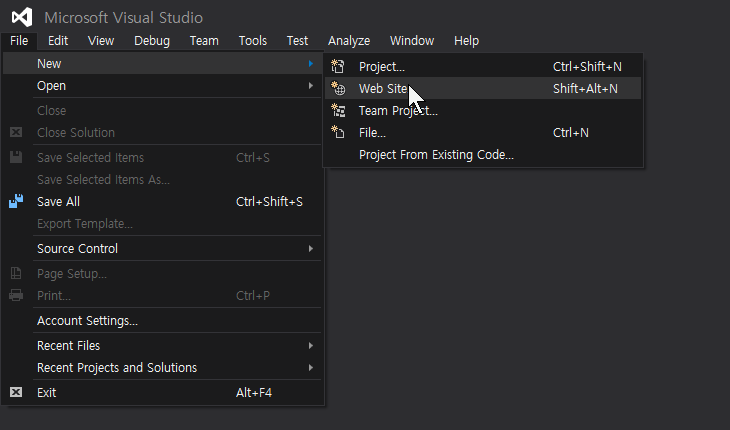Open the Tools menu
The height and width of the screenshot is (430, 730).
(x=253, y=41)
